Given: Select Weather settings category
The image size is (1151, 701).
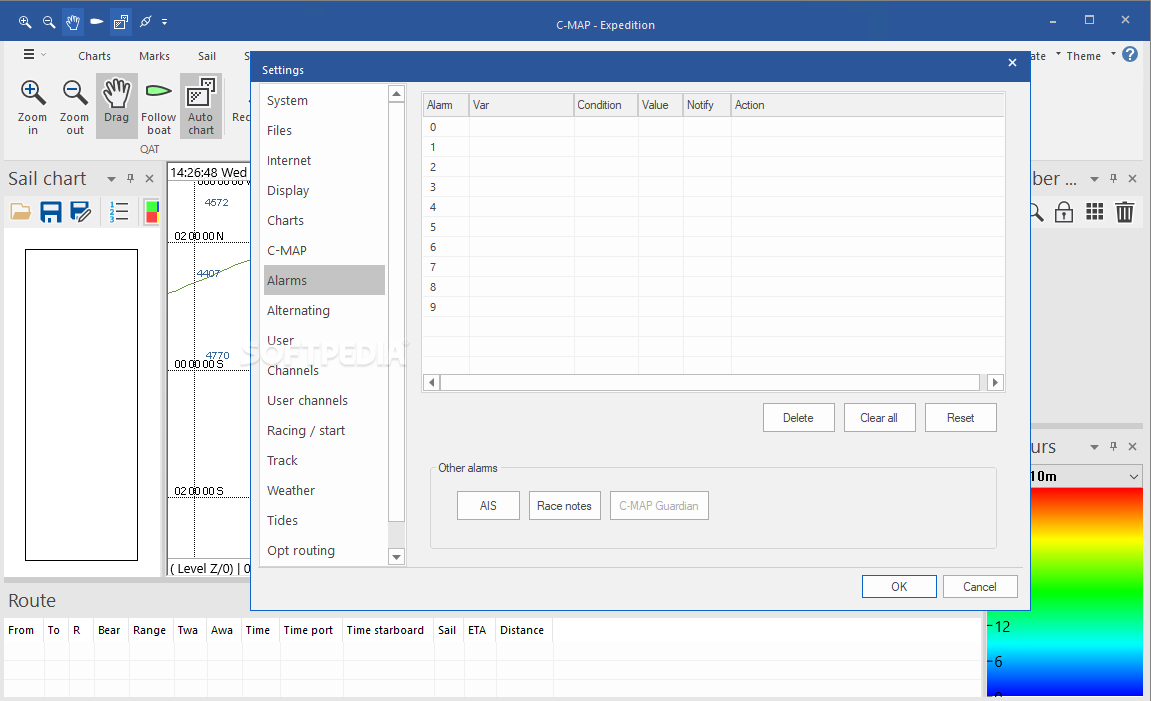Looking at the screenshot, I should pos(324,490).
